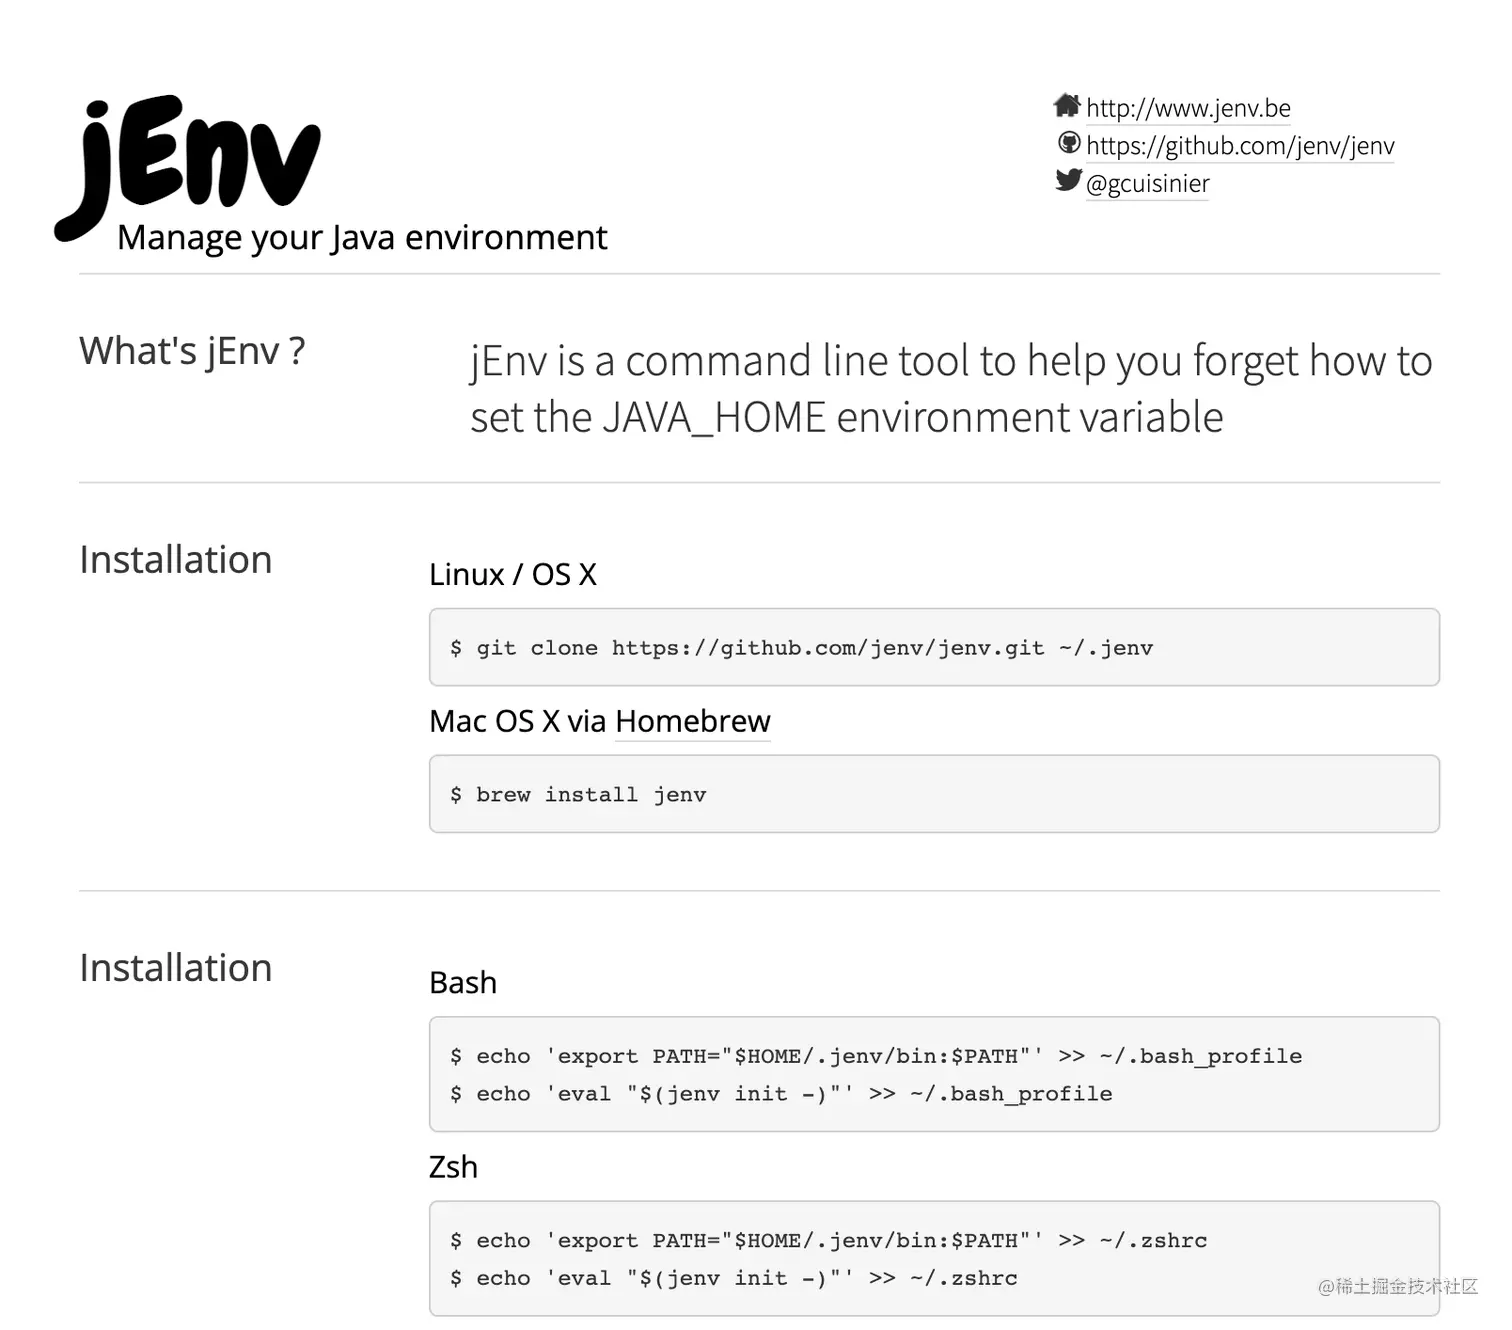The image size is (1512, 1330).
Task: Click the git clone command line
Action: [x=802, y=648]
